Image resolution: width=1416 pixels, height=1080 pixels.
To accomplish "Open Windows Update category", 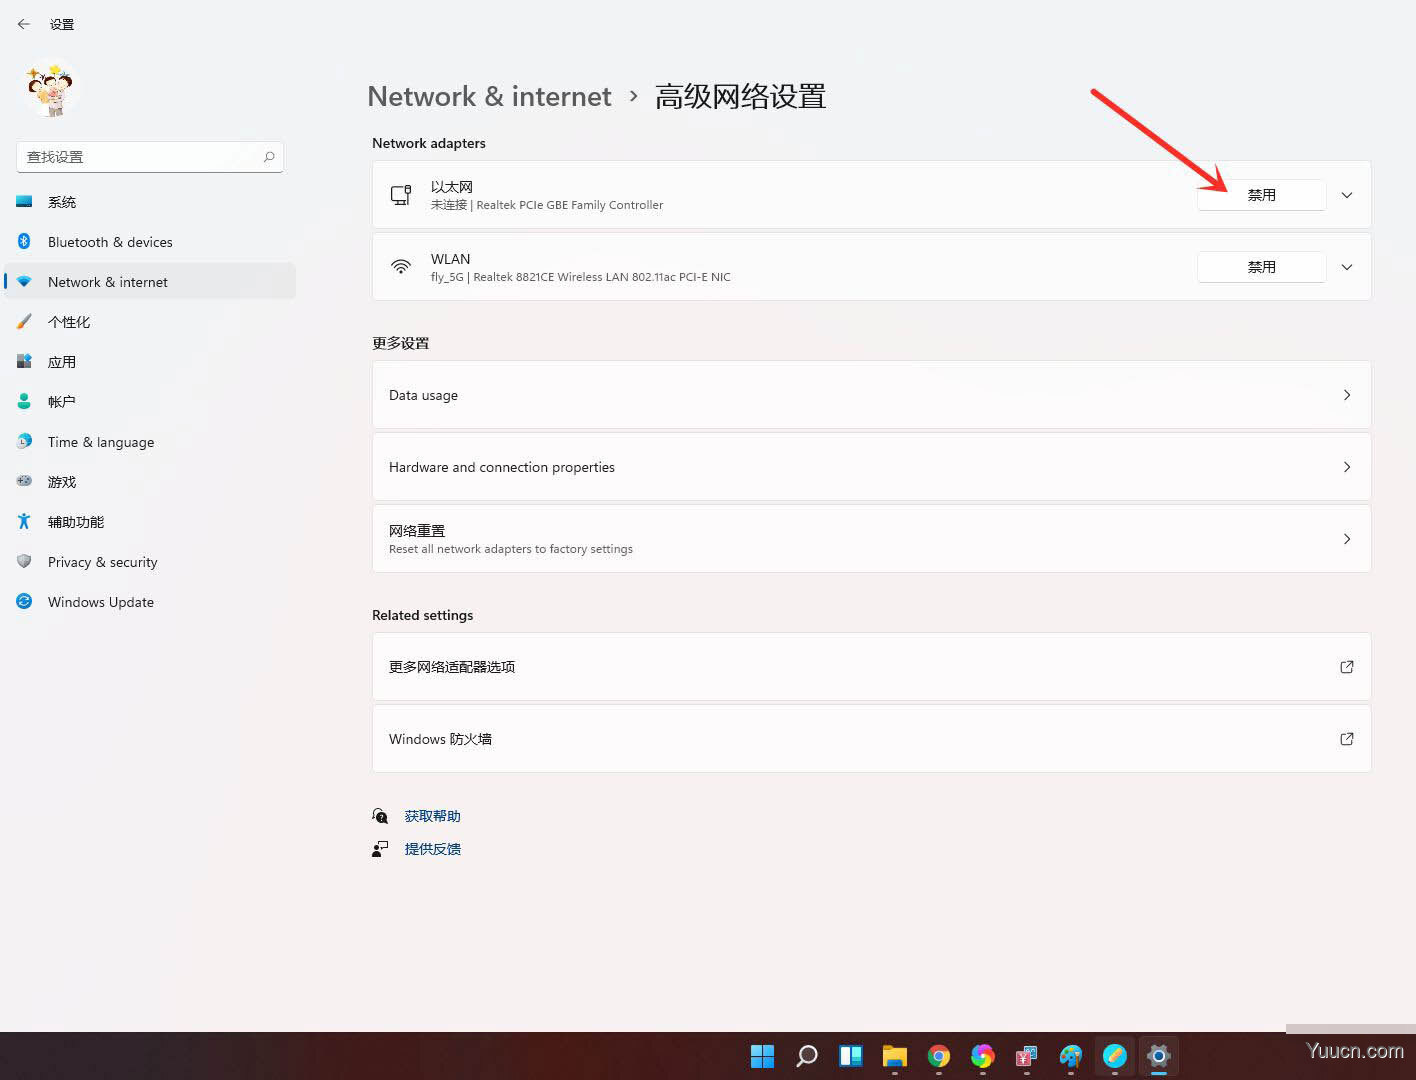I will coord(150,602).
